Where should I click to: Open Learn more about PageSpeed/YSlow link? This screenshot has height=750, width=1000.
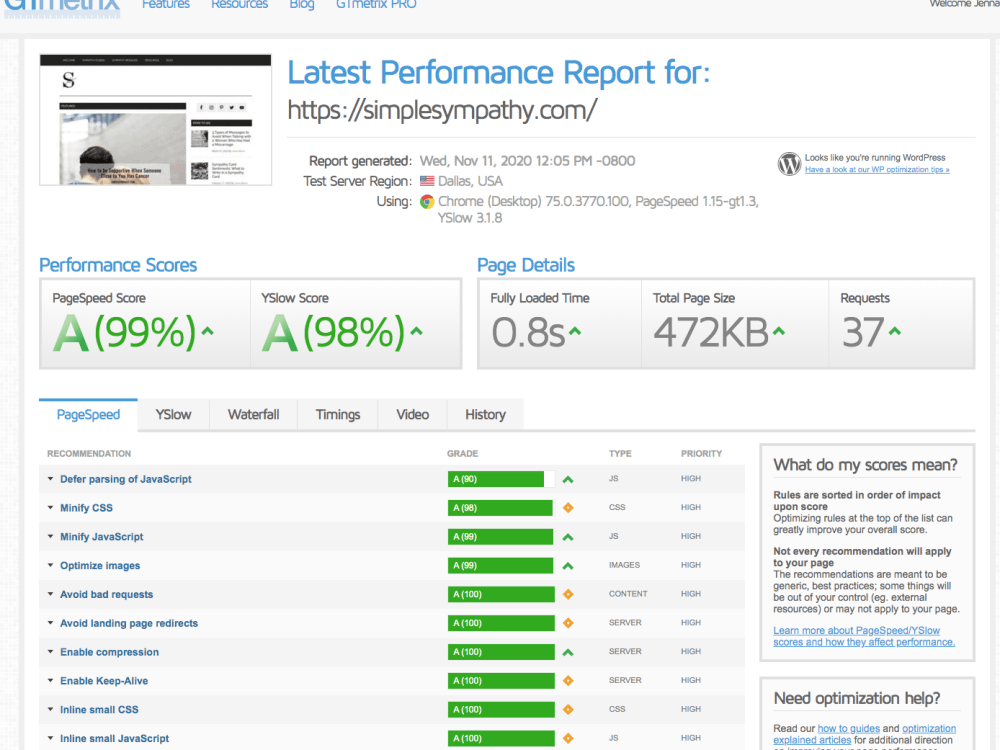click(864, 636)
